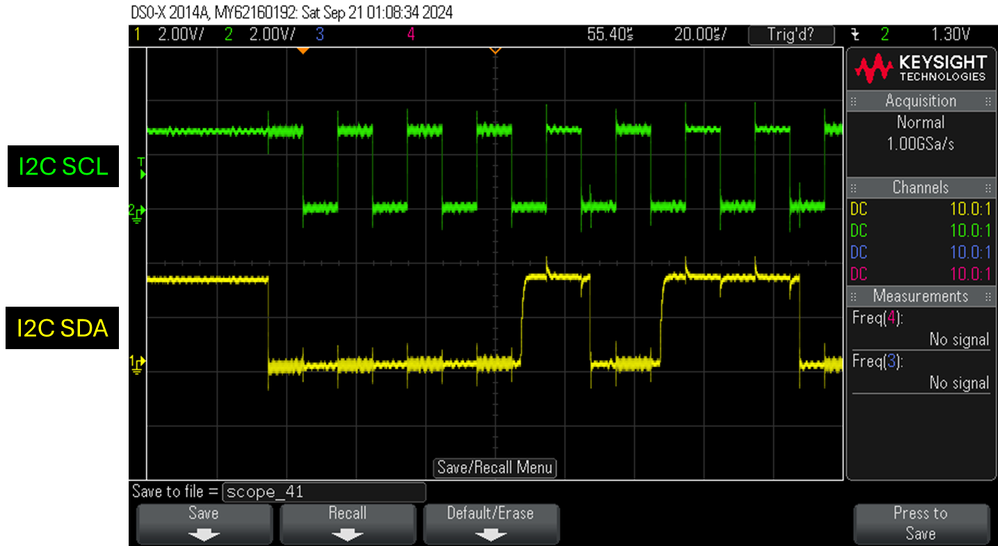The image size is (998, 546).
Task: Open the Recall softkey menu
Action: [348, 523]
